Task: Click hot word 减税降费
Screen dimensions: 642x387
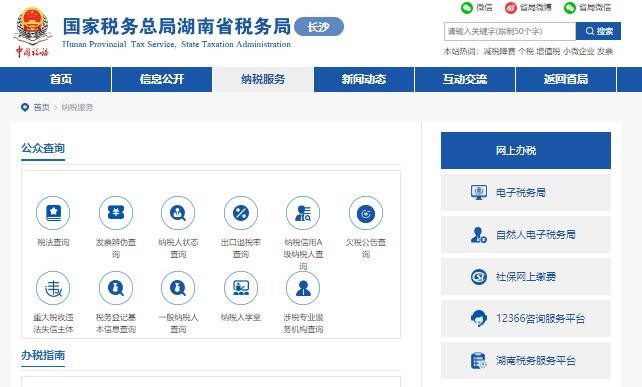Action: coord(499,52)
